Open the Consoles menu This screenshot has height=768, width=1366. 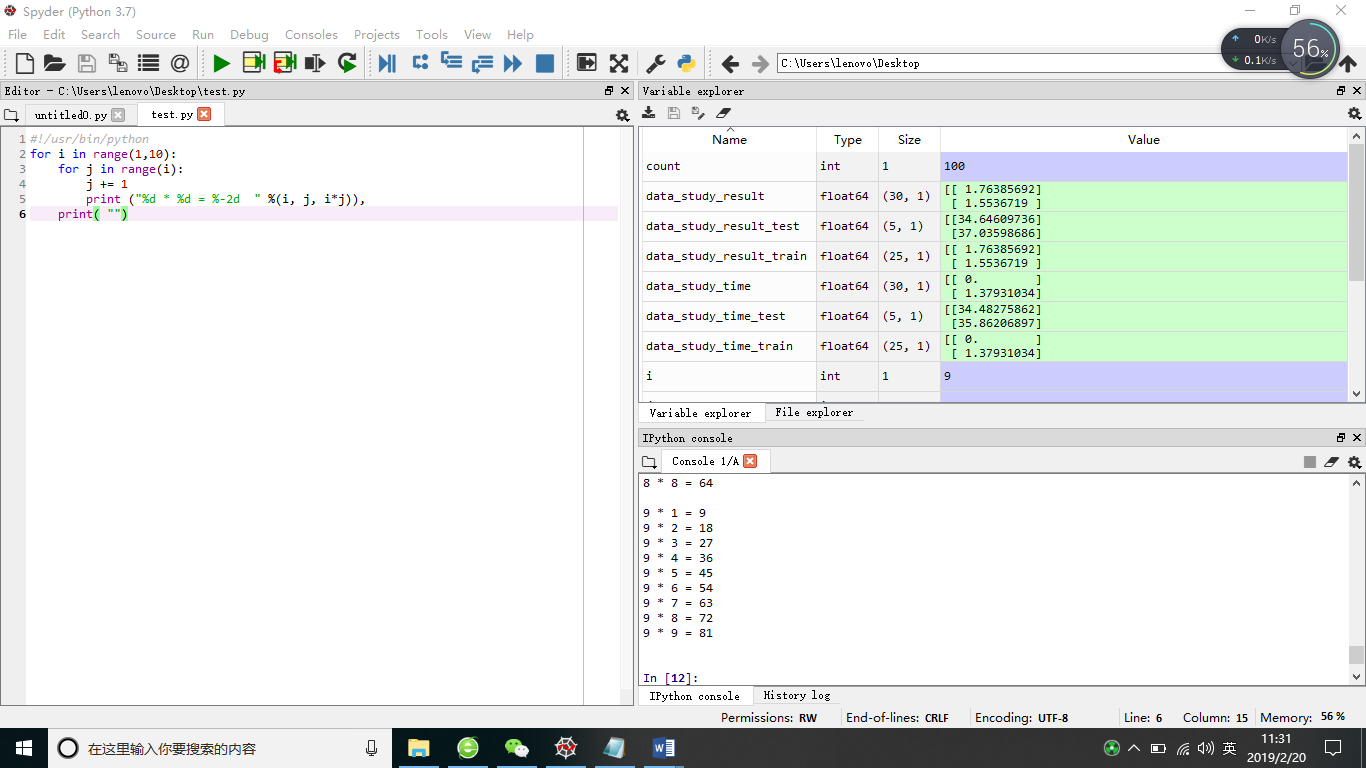(x=311, y=34)
